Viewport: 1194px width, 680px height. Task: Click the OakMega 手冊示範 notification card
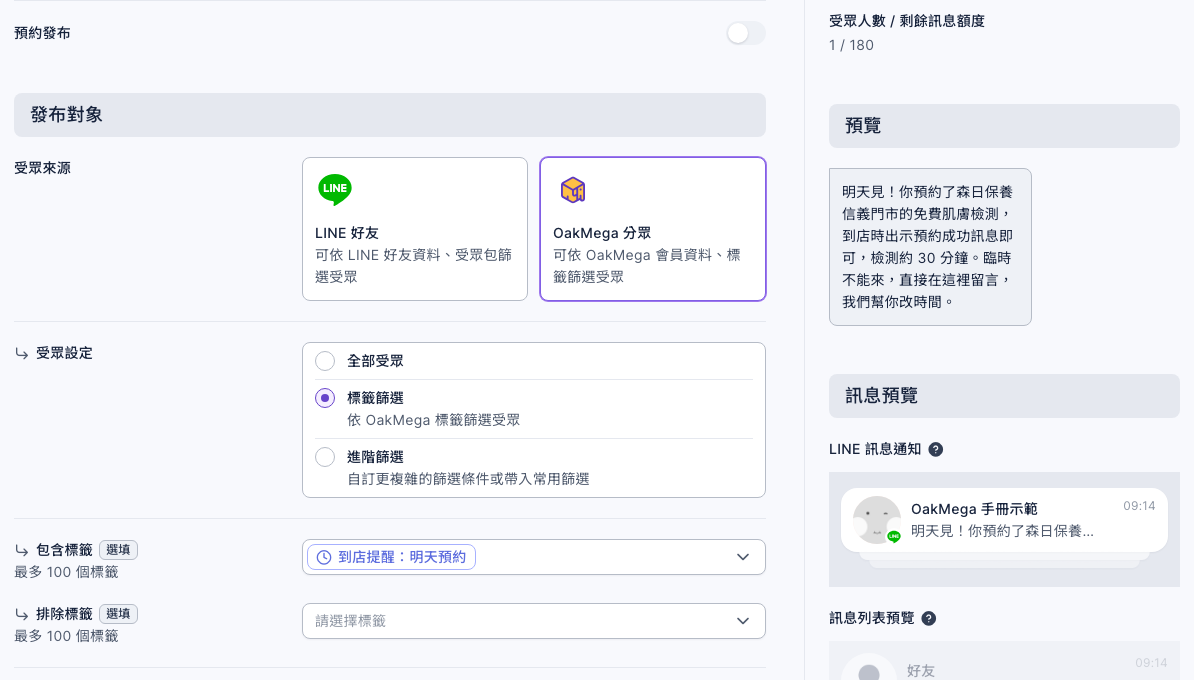coord(1004,520)
